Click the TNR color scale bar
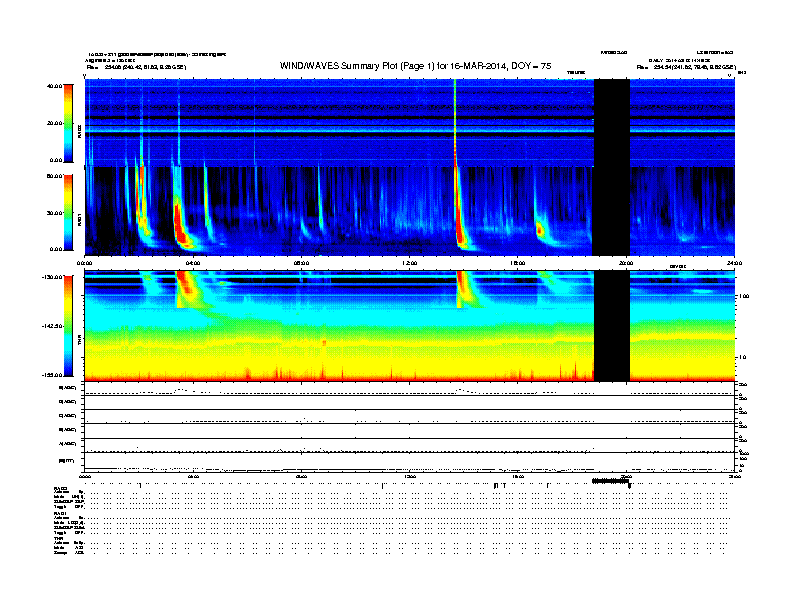The height and width of the screenshot is (612, 792). pos(68,326)
